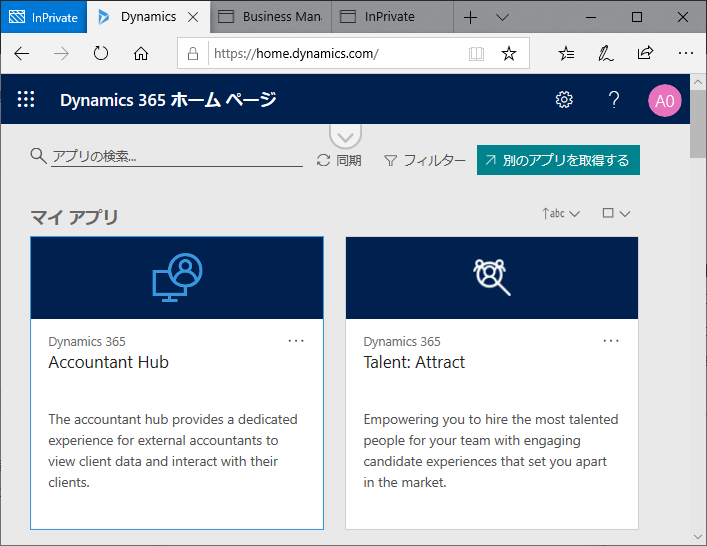Open browser settings and more menu
The image size is (707, 546).
coord(685,53)
